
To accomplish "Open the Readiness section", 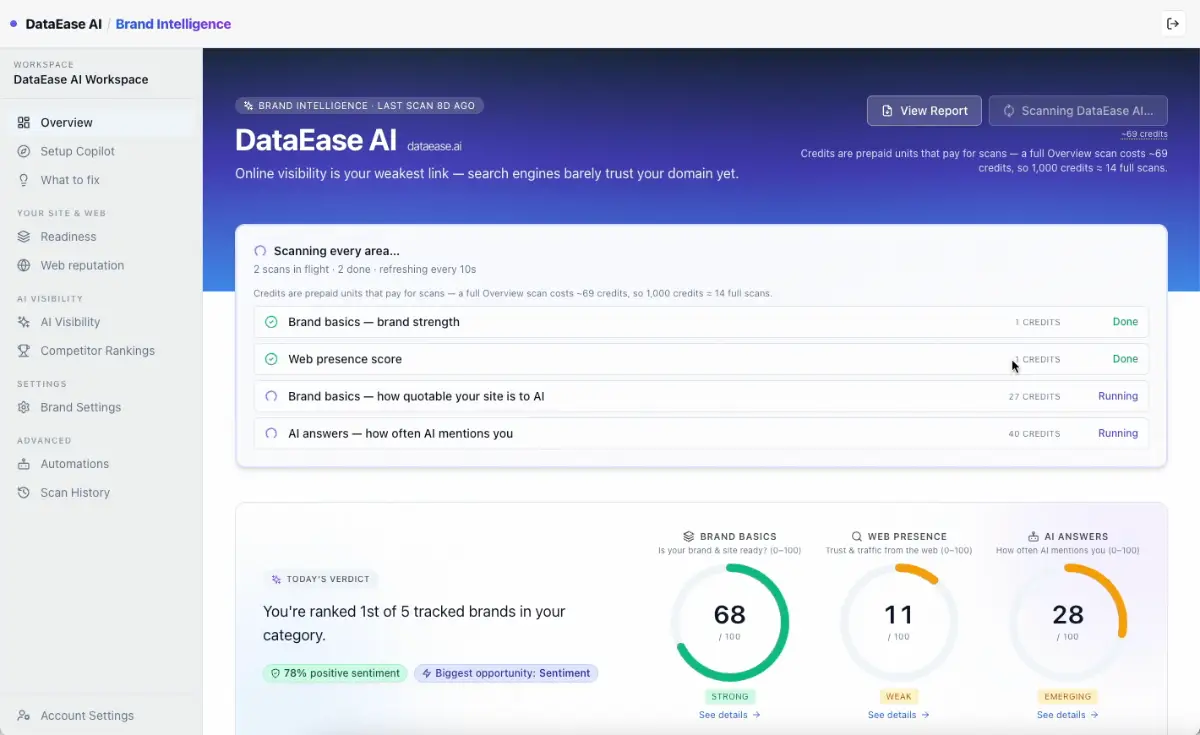I will [x=100, y=237].
